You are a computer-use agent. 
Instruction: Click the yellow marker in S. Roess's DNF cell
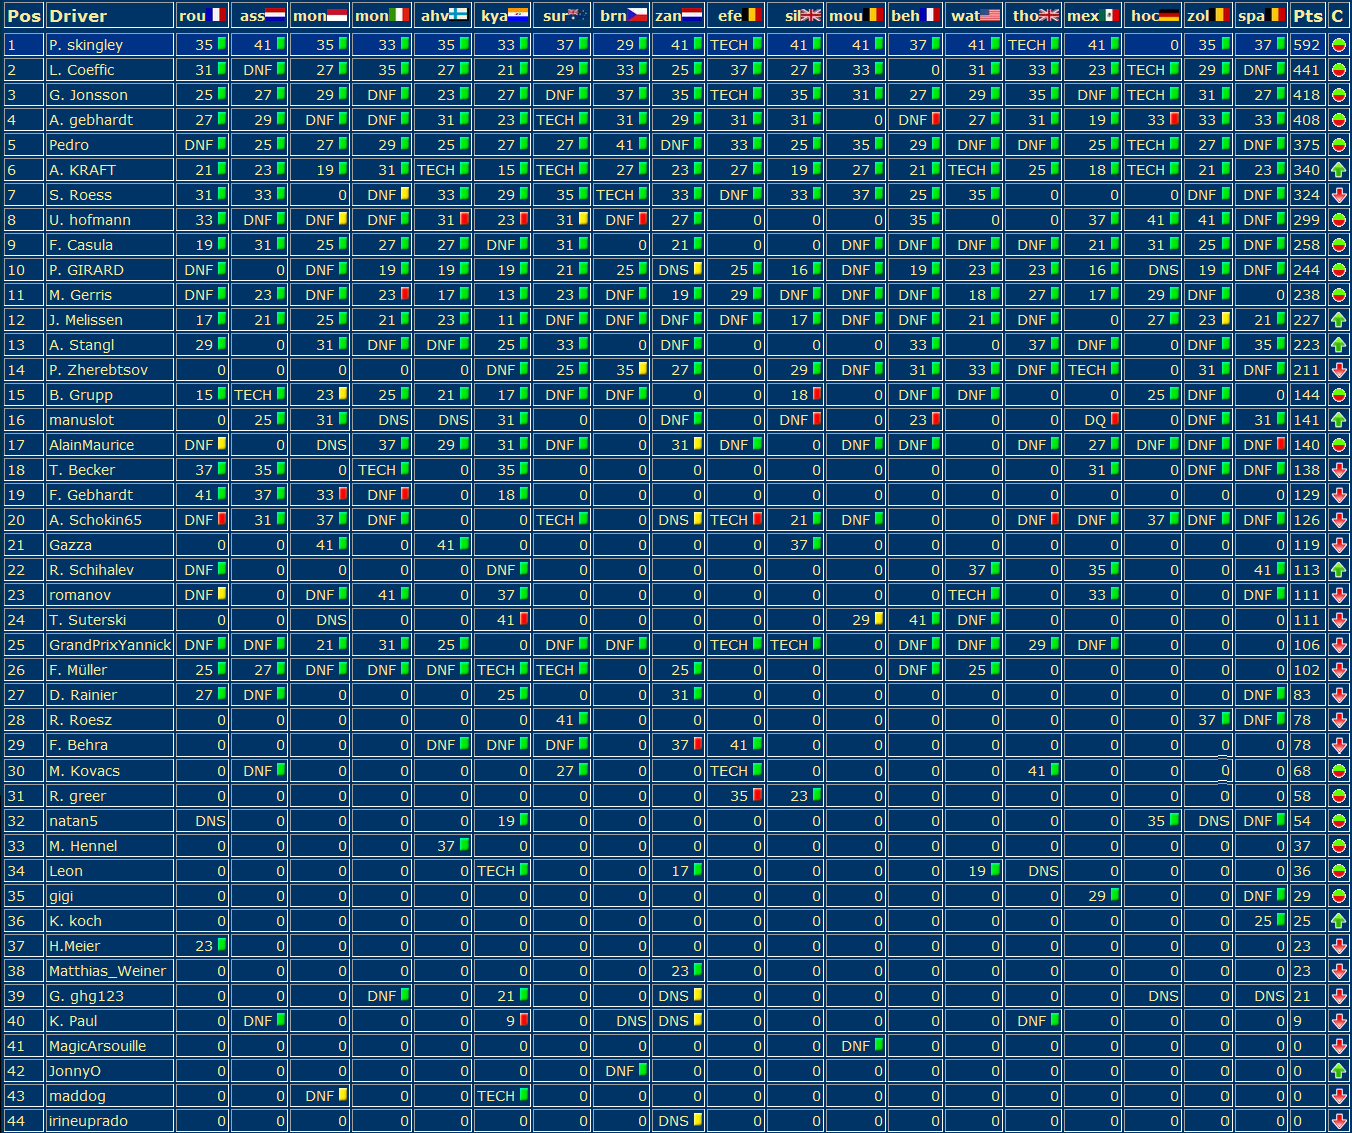[405, 194]
